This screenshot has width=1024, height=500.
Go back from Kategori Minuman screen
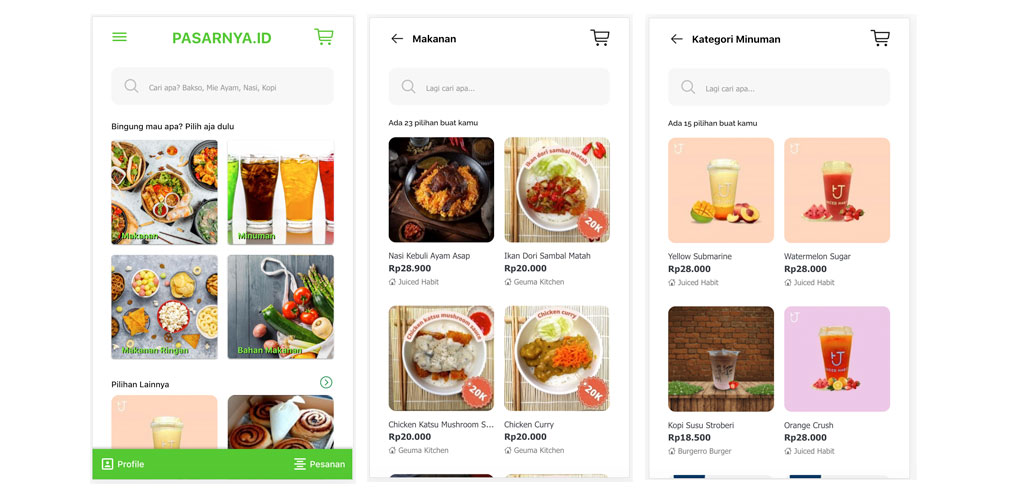tap(677, 39)
